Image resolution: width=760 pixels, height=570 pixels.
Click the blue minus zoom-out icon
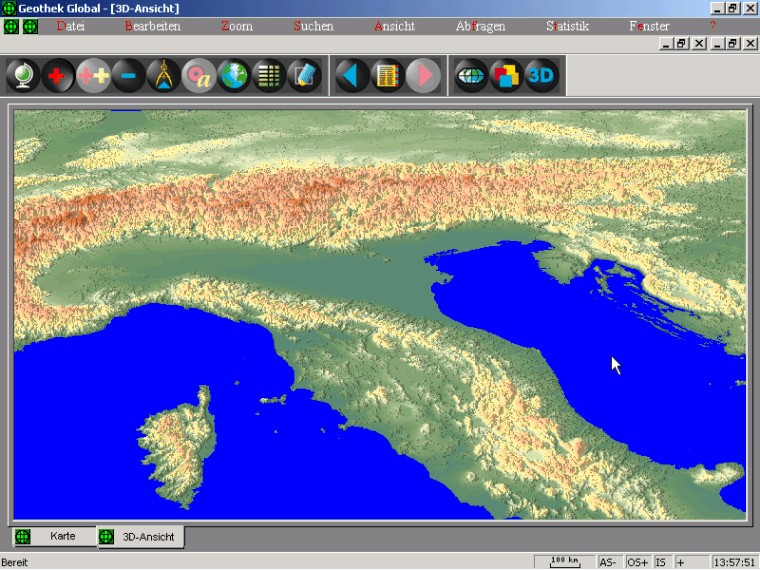click(128, 76)
